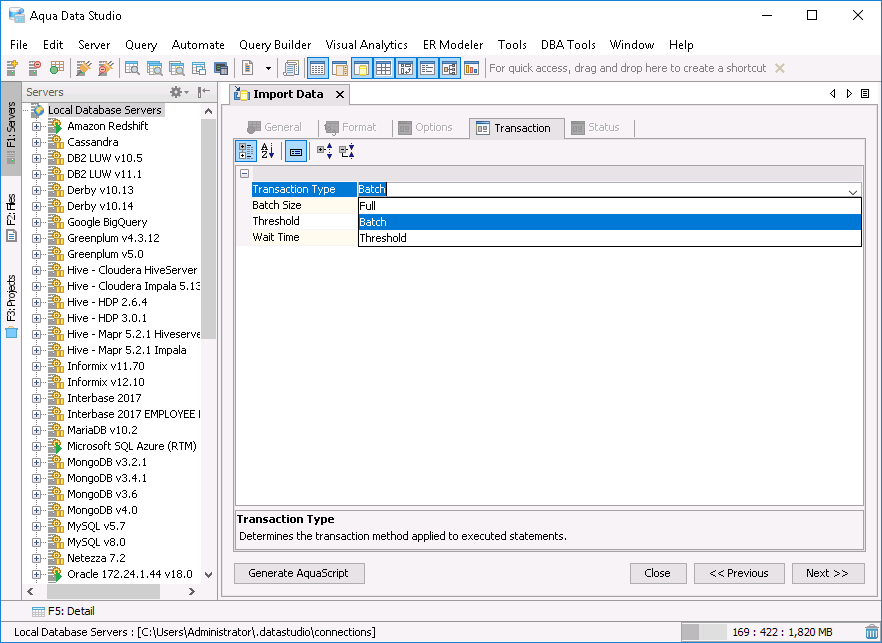Screen dimensions: 882x643
Task: Select the Wait Time property row
Action: click(x=304, y=237)
